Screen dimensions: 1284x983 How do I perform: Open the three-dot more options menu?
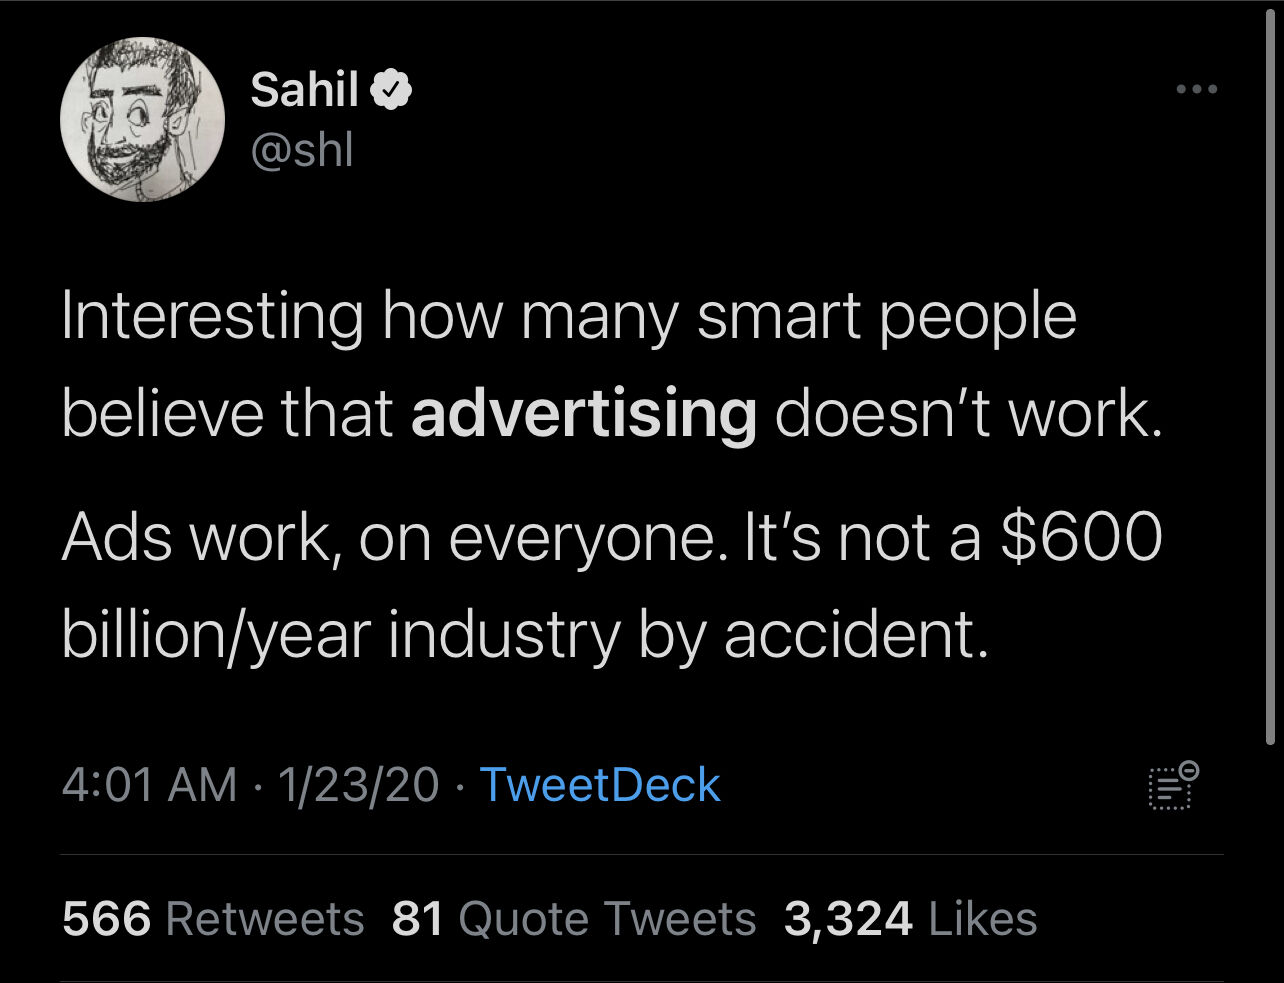(1197, 90)
